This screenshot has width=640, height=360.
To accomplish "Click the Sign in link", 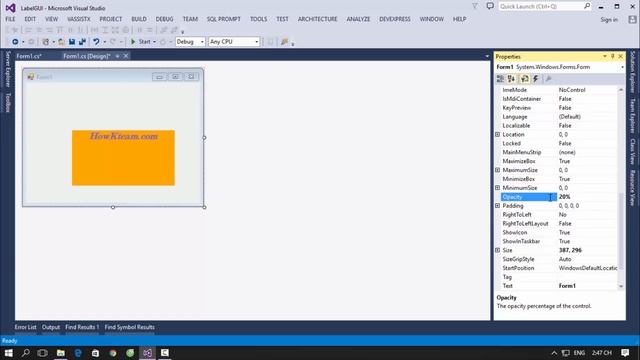I will [609, 20].
